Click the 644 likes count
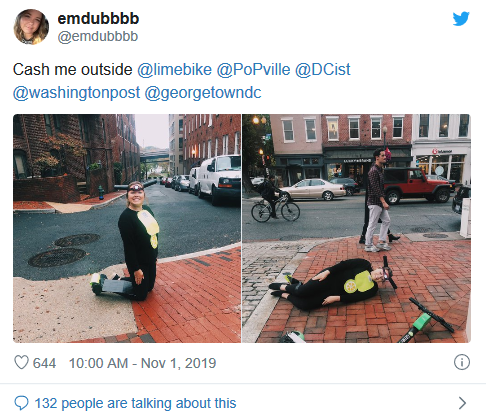This screenshot has height=420, width=486. coord(44,363)
